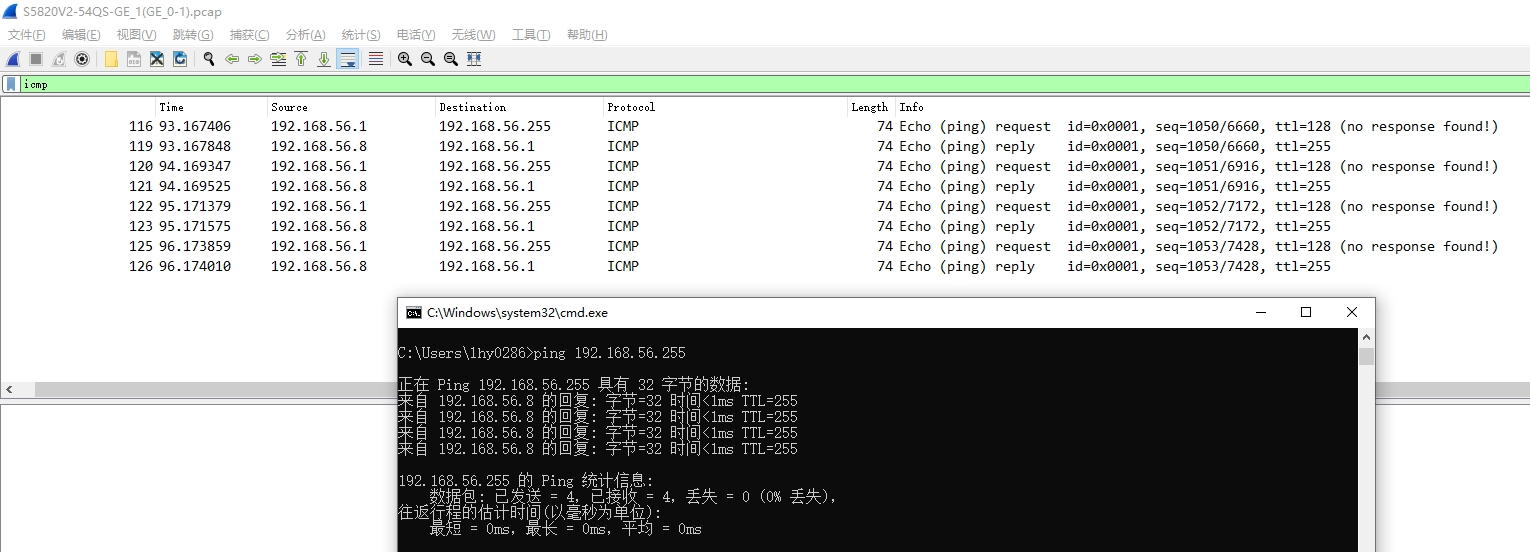Select packet 125 at time 96.173859

pos(765,247)
